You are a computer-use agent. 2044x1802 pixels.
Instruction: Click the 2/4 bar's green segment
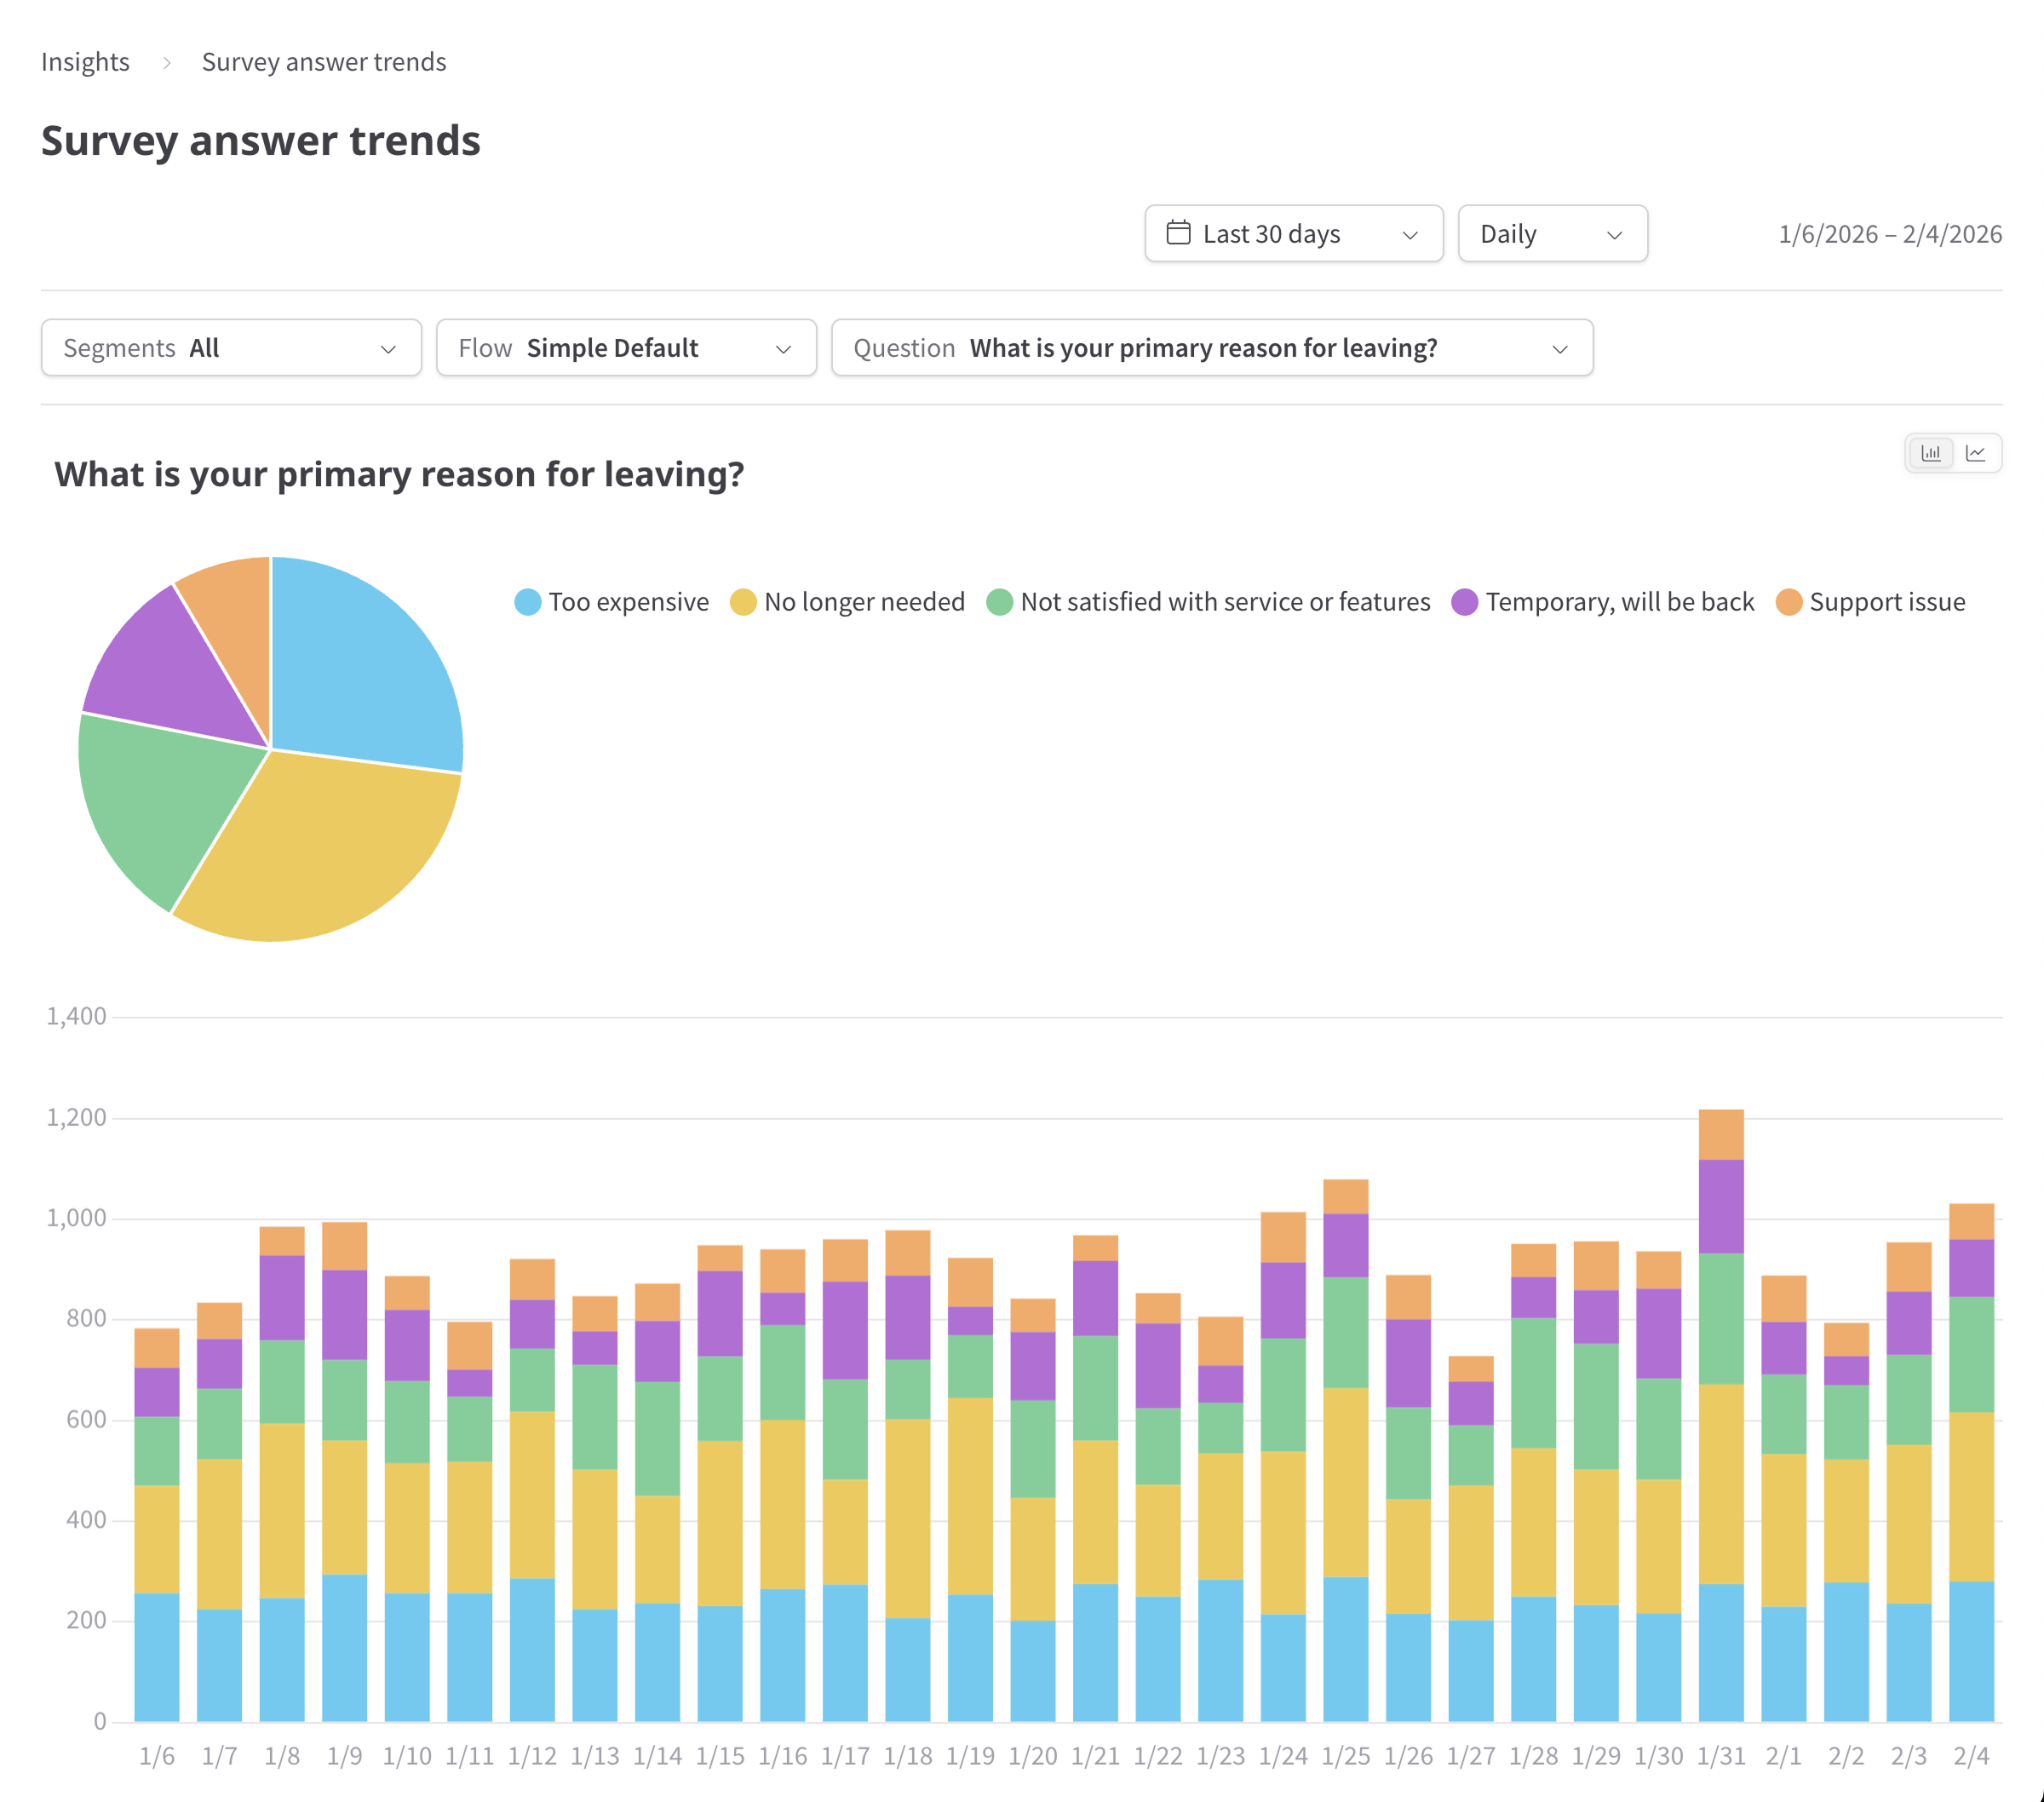tap(1971, 1354)
